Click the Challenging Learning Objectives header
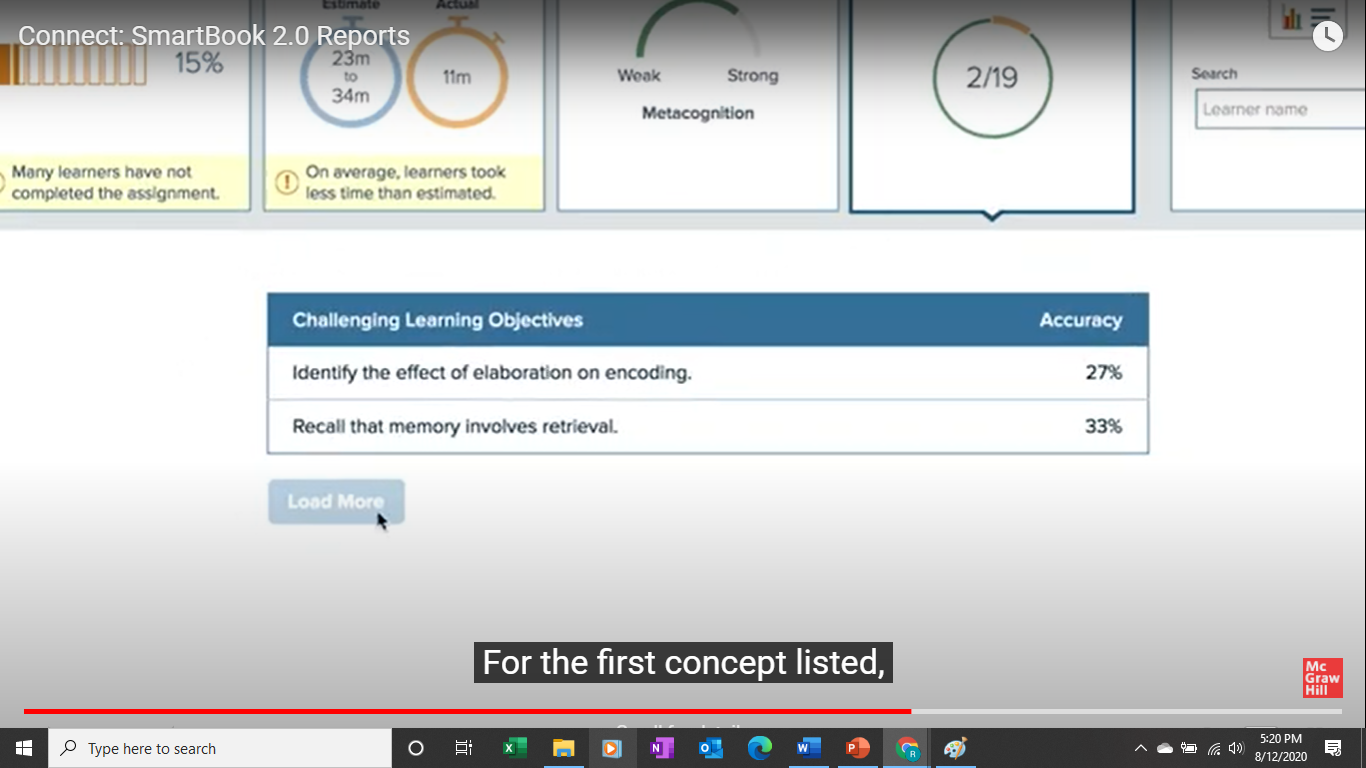The height and width of the screenshot is (768, 1366). point(437,320)
